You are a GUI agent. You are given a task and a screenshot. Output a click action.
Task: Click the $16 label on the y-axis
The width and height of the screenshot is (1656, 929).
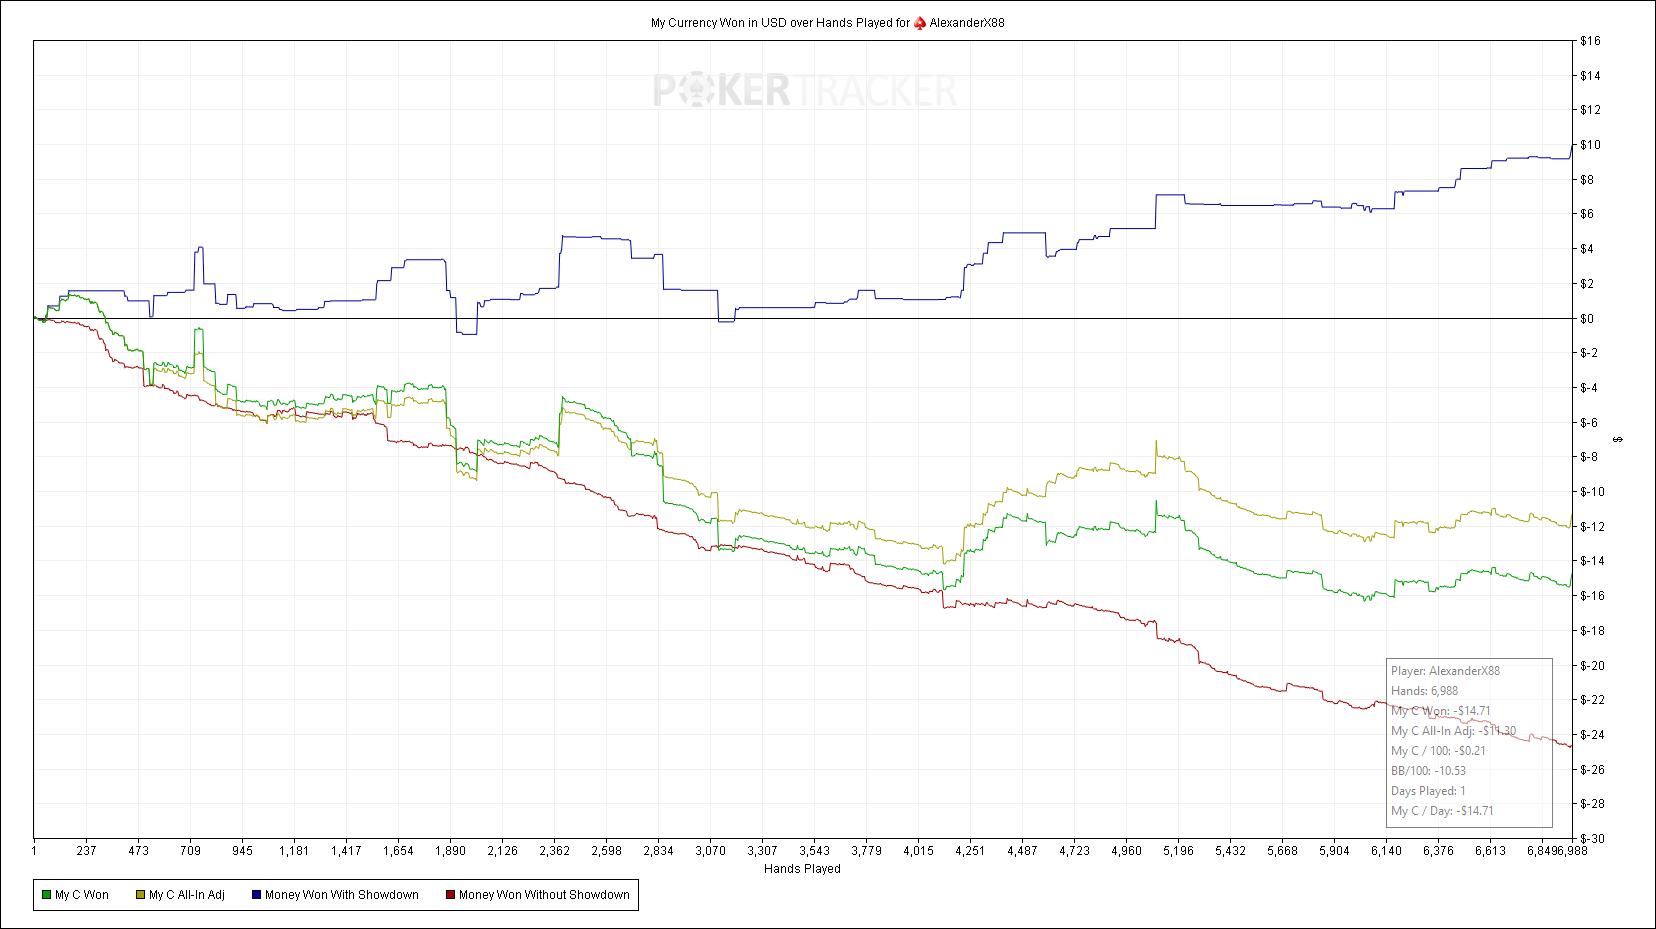click(x=1589, y=41)
